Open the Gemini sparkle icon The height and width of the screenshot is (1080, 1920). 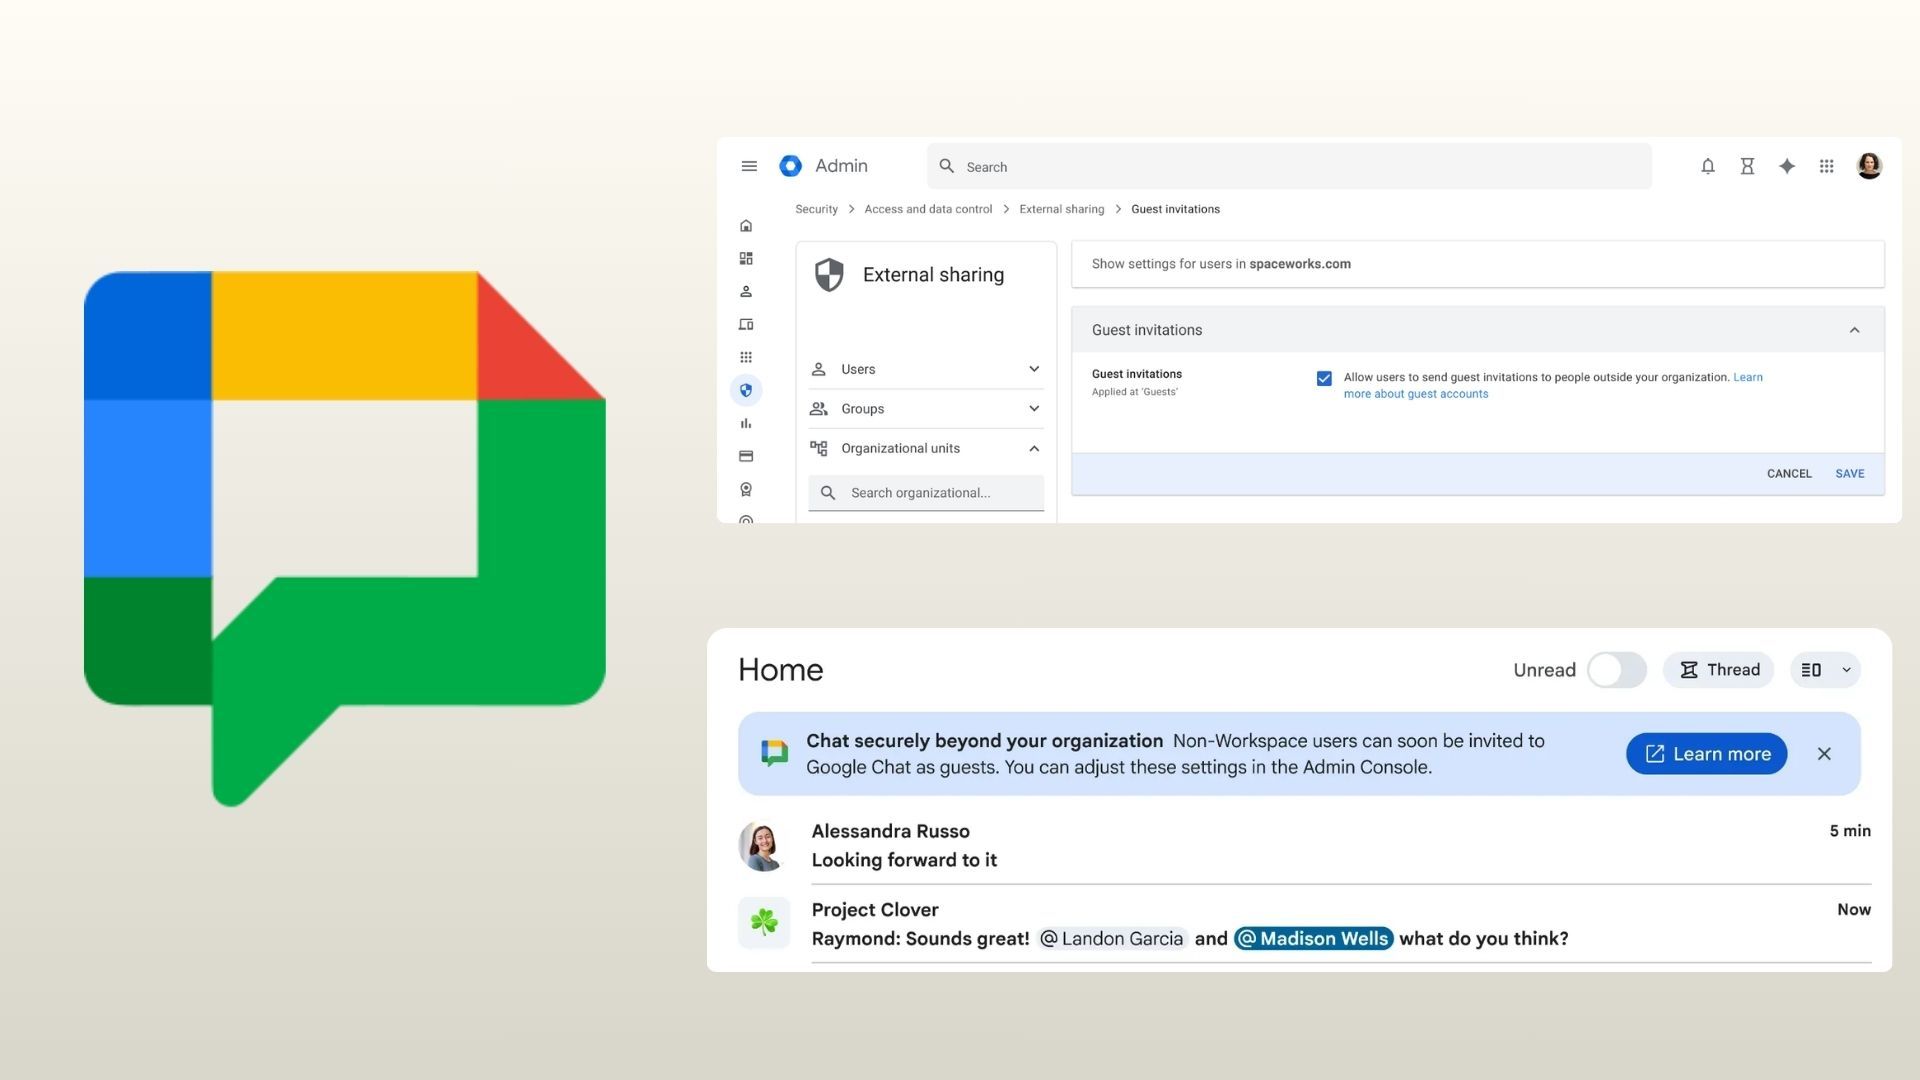(1787, 166)
